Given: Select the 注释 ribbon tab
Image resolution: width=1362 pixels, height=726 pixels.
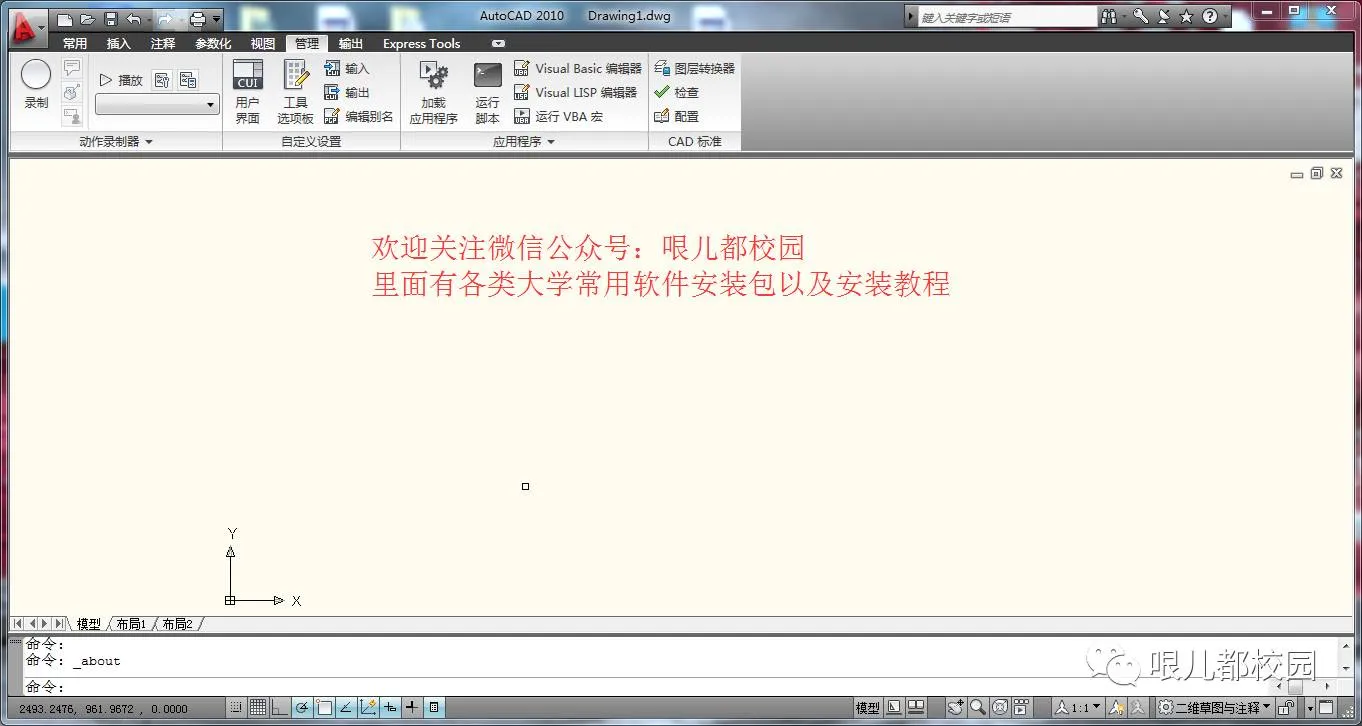Looking at the screenshot, I should tap(163, 44).
